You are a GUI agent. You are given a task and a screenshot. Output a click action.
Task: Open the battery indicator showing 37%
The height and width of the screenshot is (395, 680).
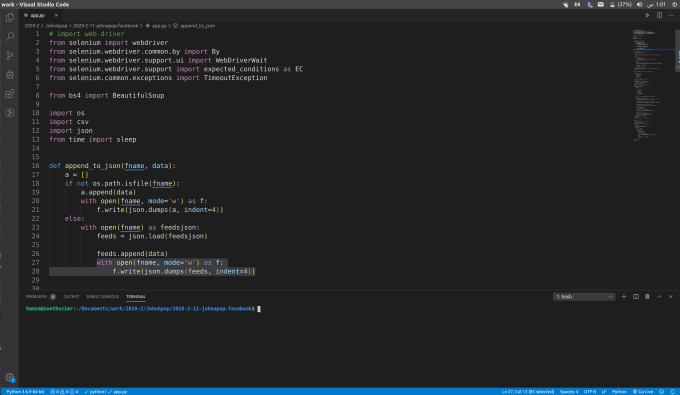point(621,4)
